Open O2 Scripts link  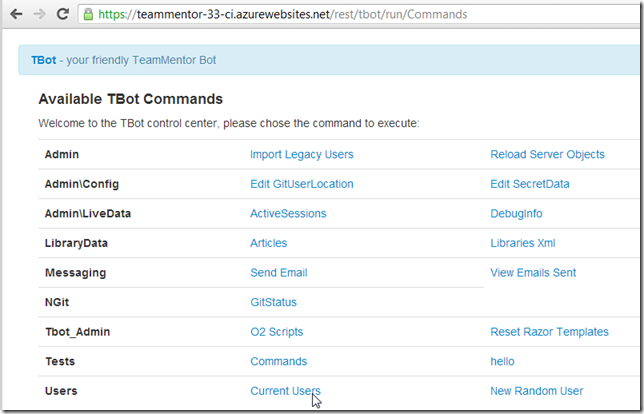click(276, 332)
